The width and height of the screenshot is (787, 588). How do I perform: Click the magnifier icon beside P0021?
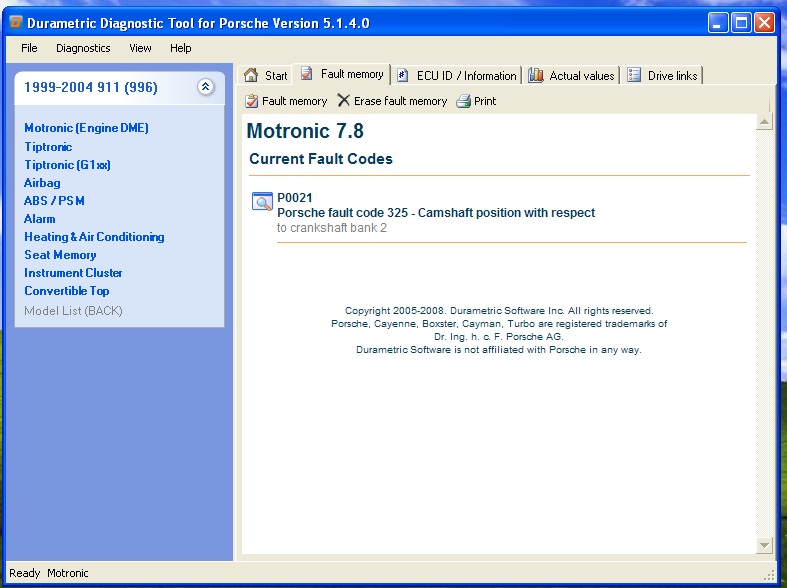[x=262, y=201]
